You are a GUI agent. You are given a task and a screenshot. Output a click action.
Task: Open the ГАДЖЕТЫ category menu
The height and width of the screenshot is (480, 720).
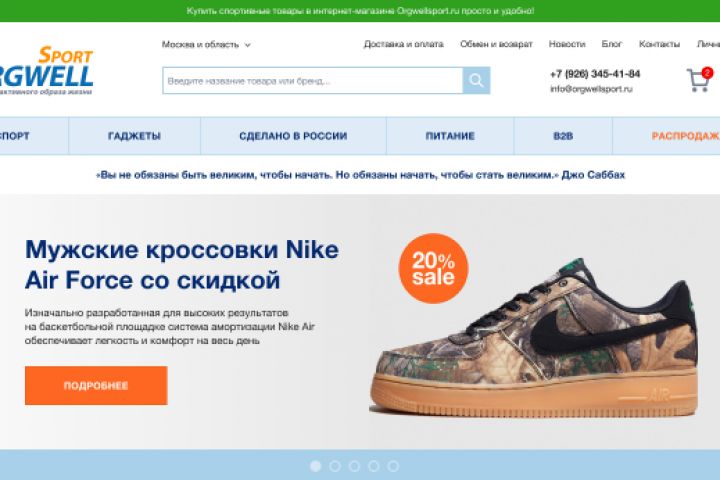[135, 136]
